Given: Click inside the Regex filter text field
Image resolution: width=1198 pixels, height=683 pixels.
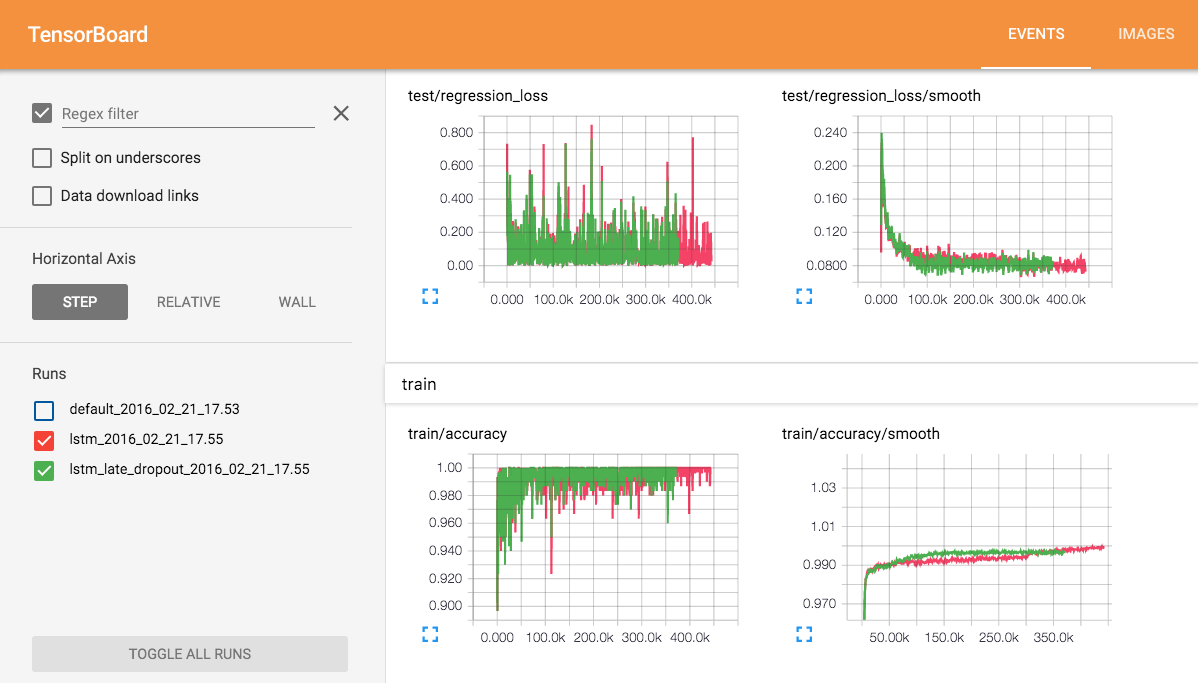Looking at the screenshot, I should pyautogui.click(x=185, y=113).
